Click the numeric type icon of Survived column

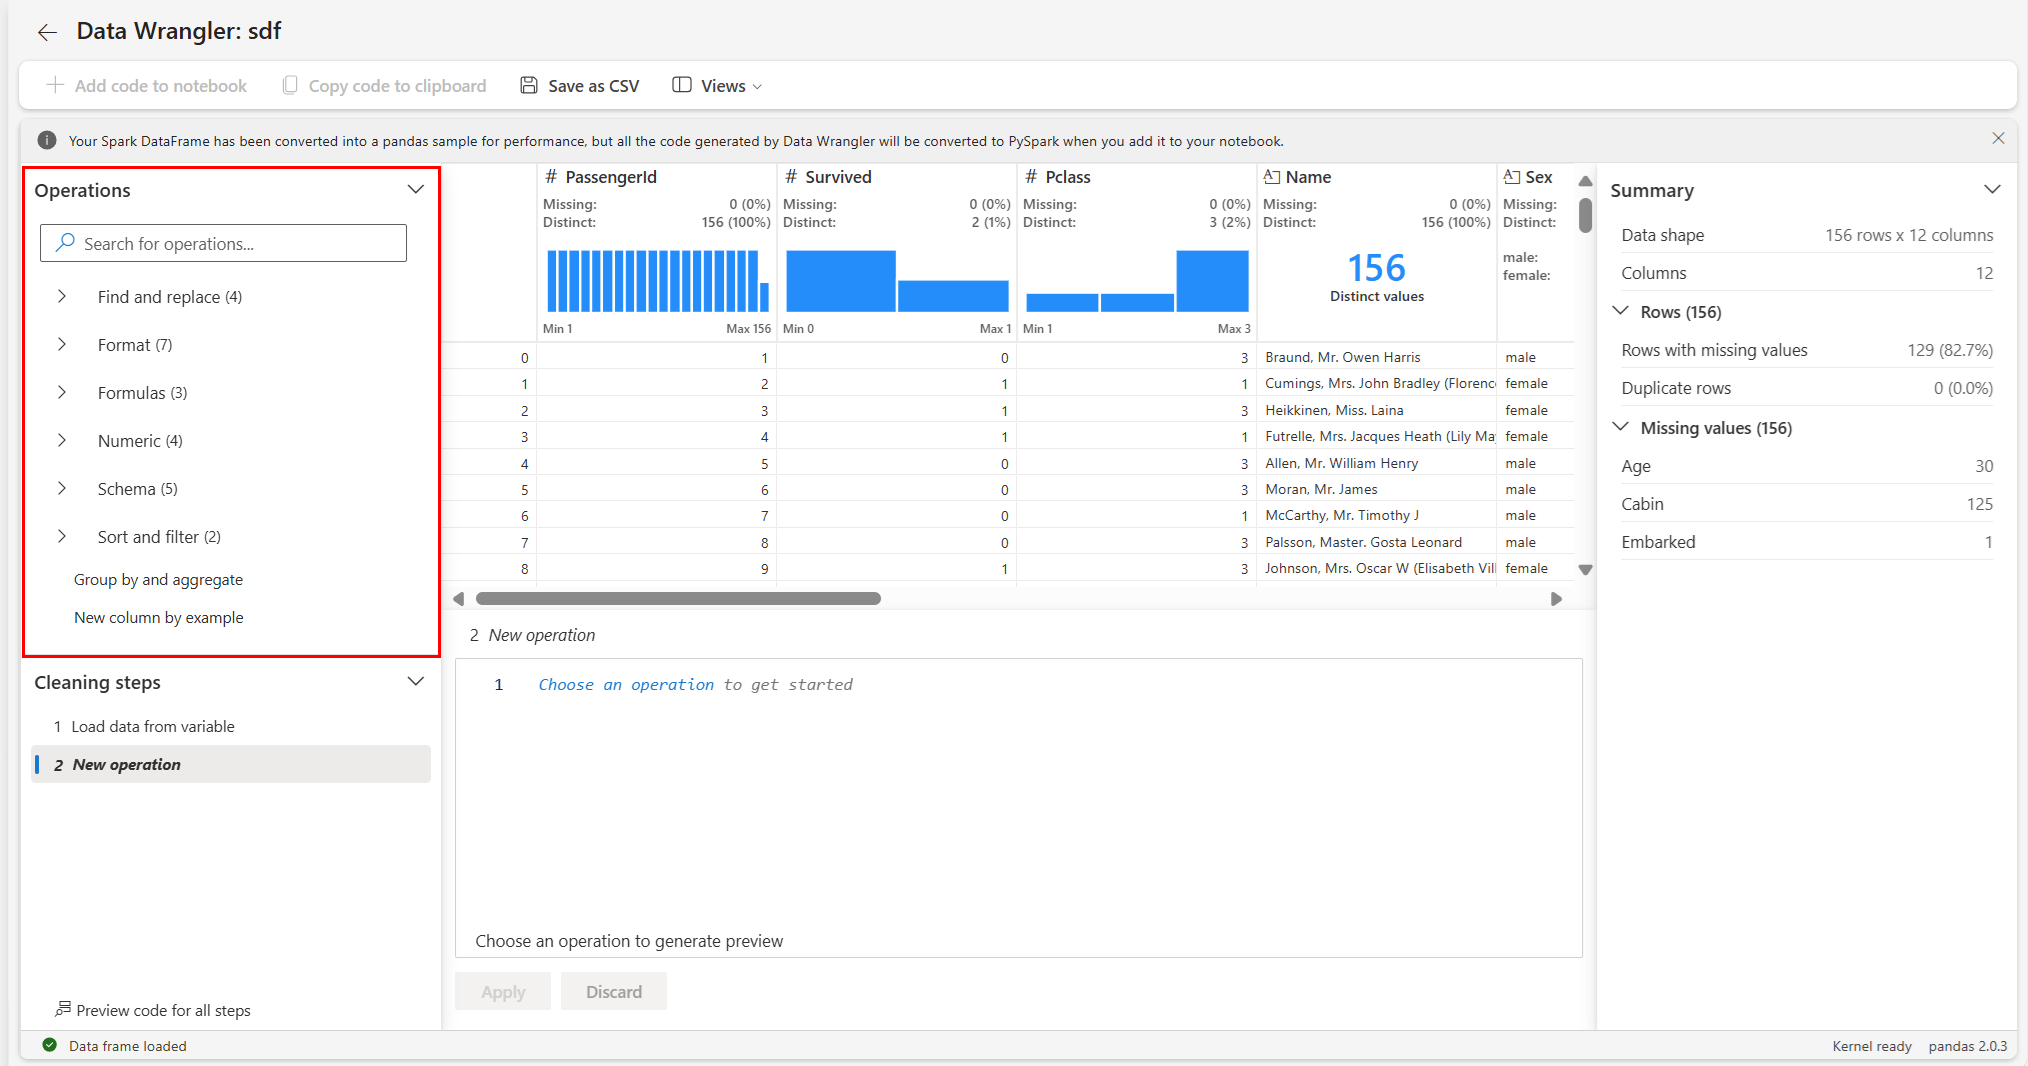pos(791,177)
